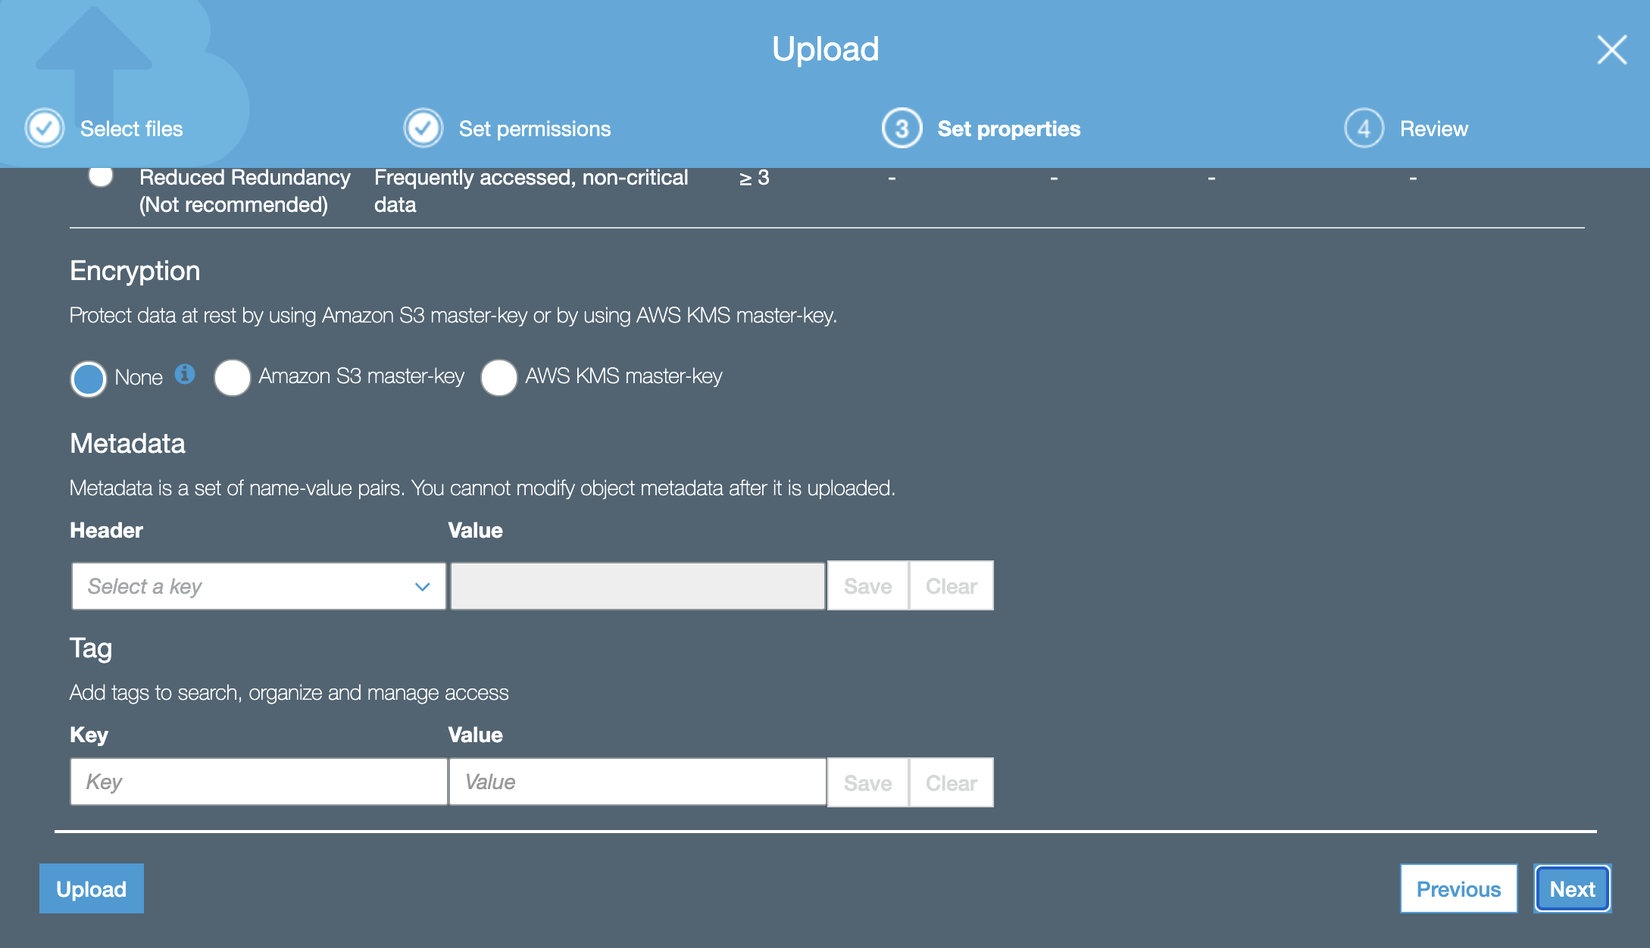Select Amazon S3 master-key encryption
Screen dimensions: 1650x948
232,377
